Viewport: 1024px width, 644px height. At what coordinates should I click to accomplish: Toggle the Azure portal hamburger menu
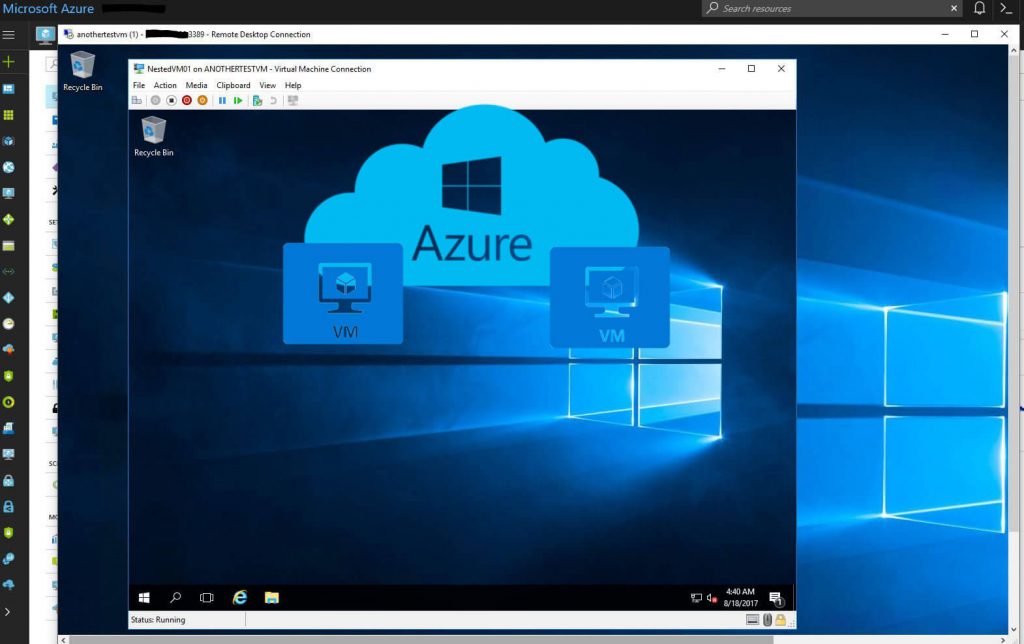tap(9, 34)
